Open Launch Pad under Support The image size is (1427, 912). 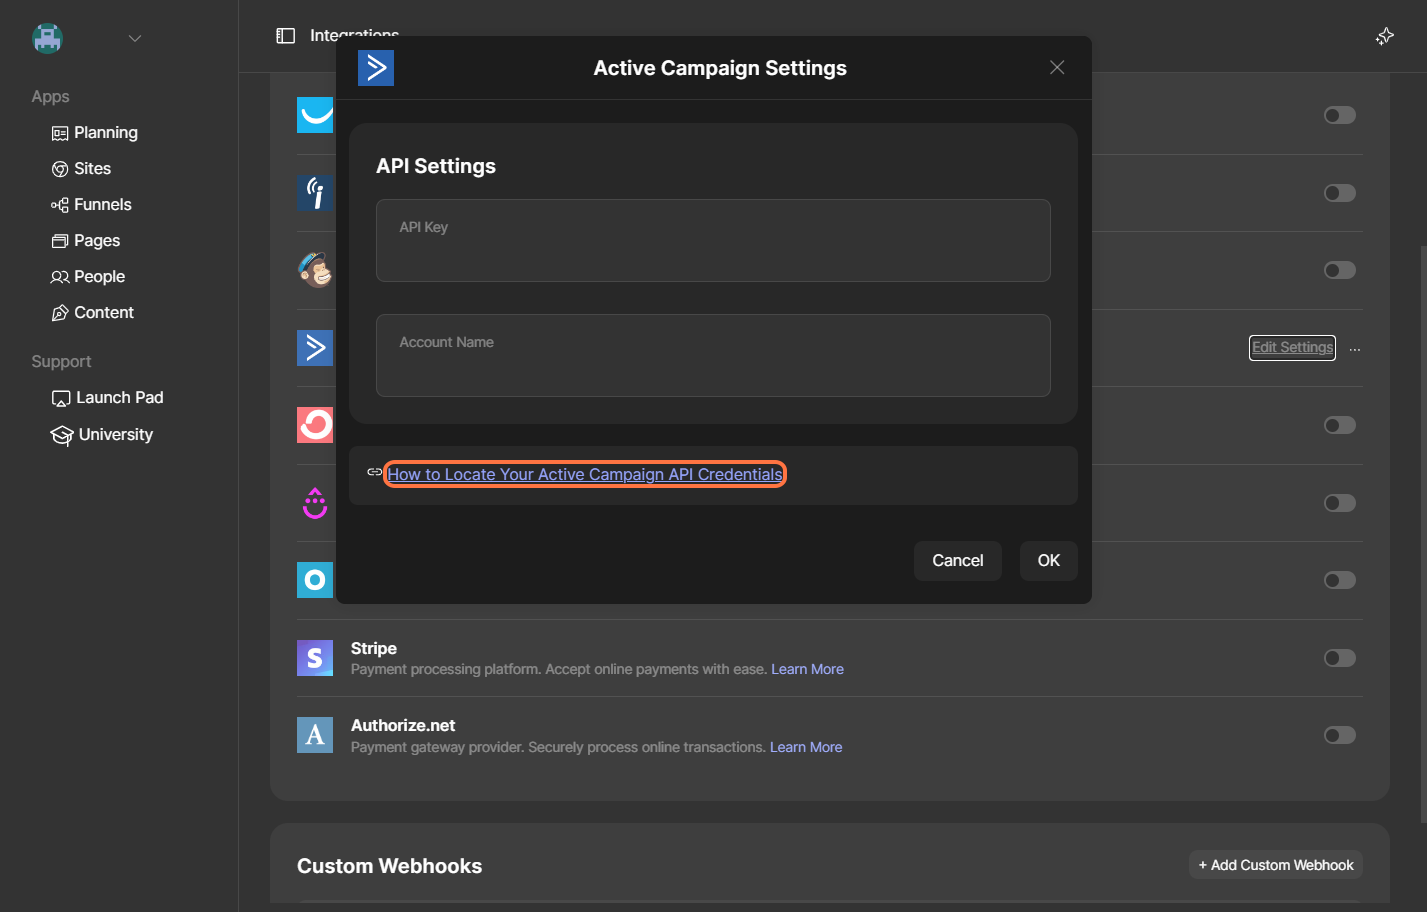pyautogui.click(x=107, y=398)
